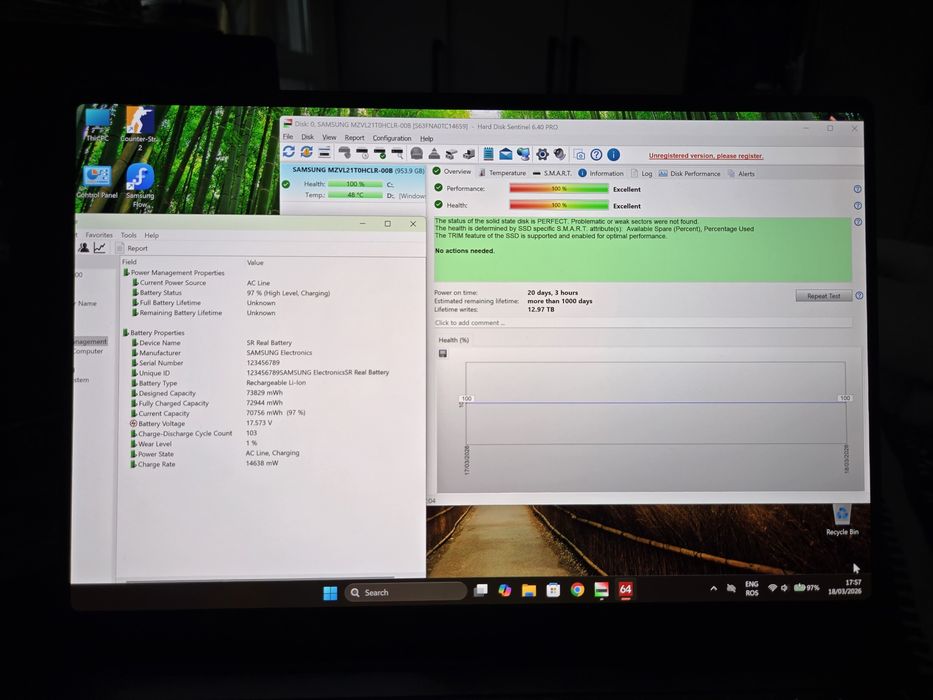Click the envelope send-report icon in Sentinel toolbar
933x700 pixels.
(506, 154)
